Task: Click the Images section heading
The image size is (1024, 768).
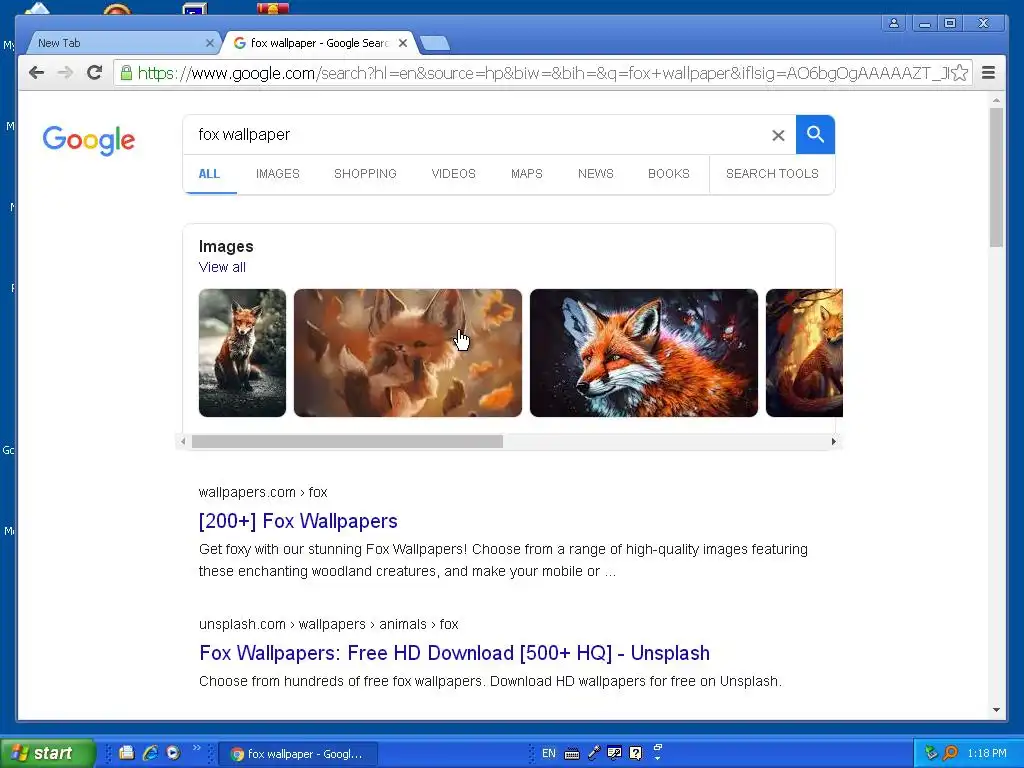Action: [226, 246]
